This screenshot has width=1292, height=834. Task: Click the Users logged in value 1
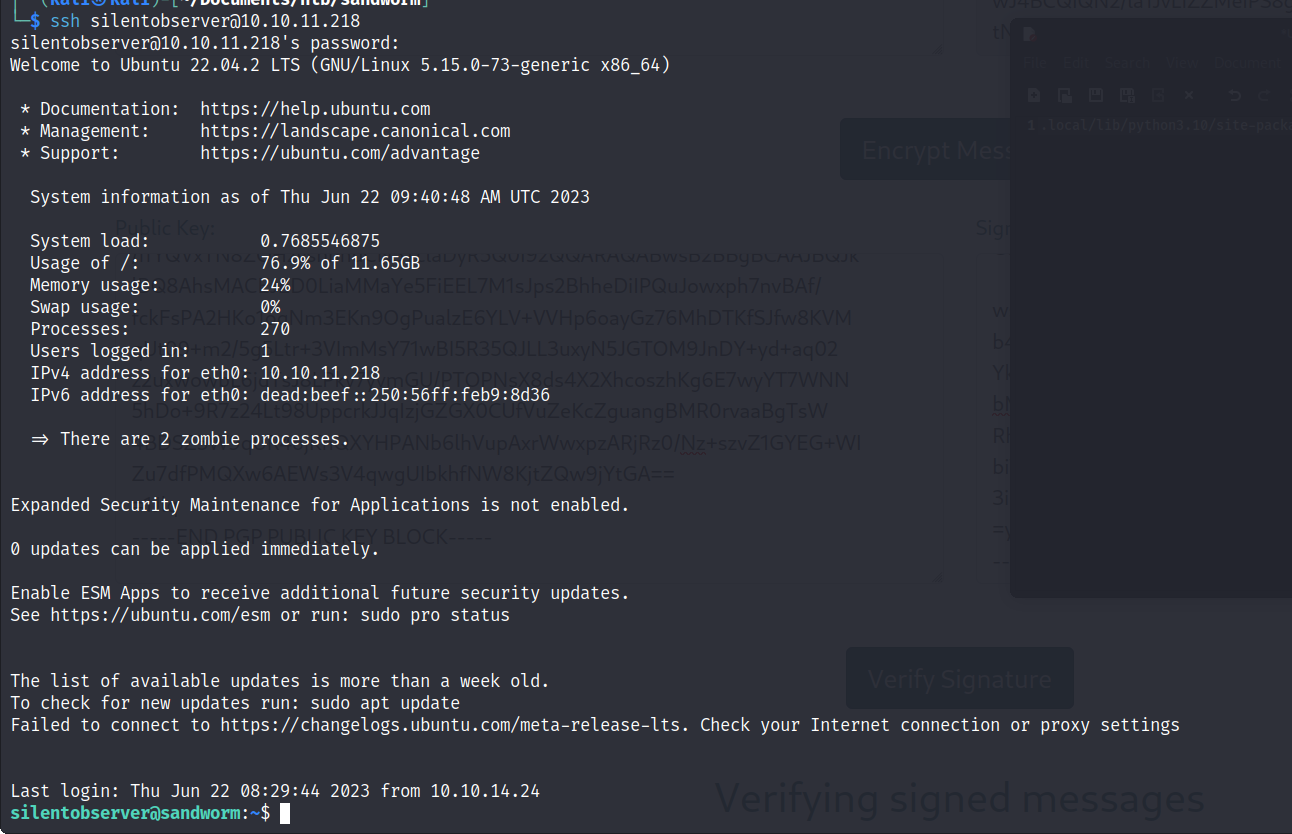pos(265,351)
